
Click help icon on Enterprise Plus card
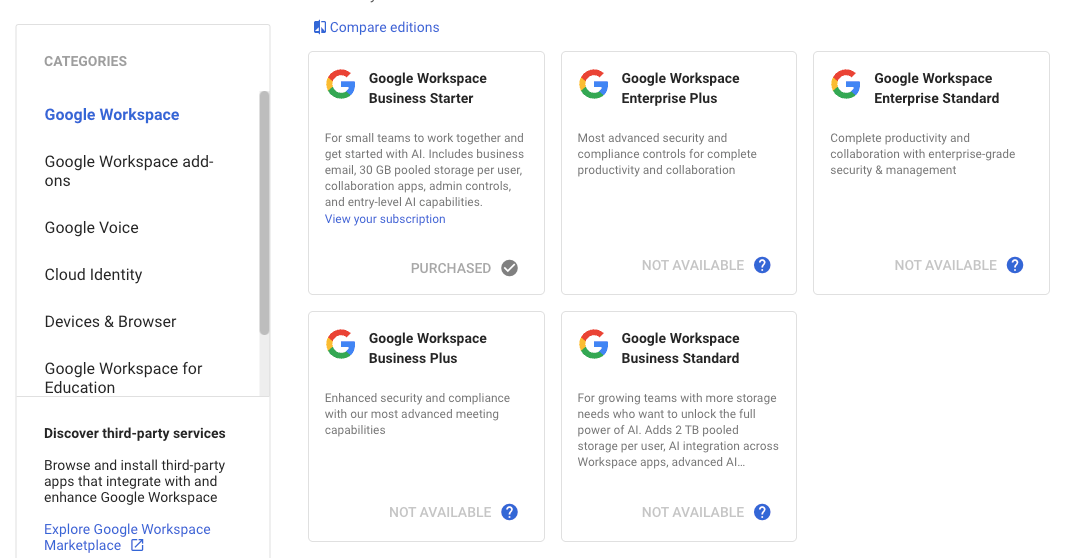[x=762, y=265]
